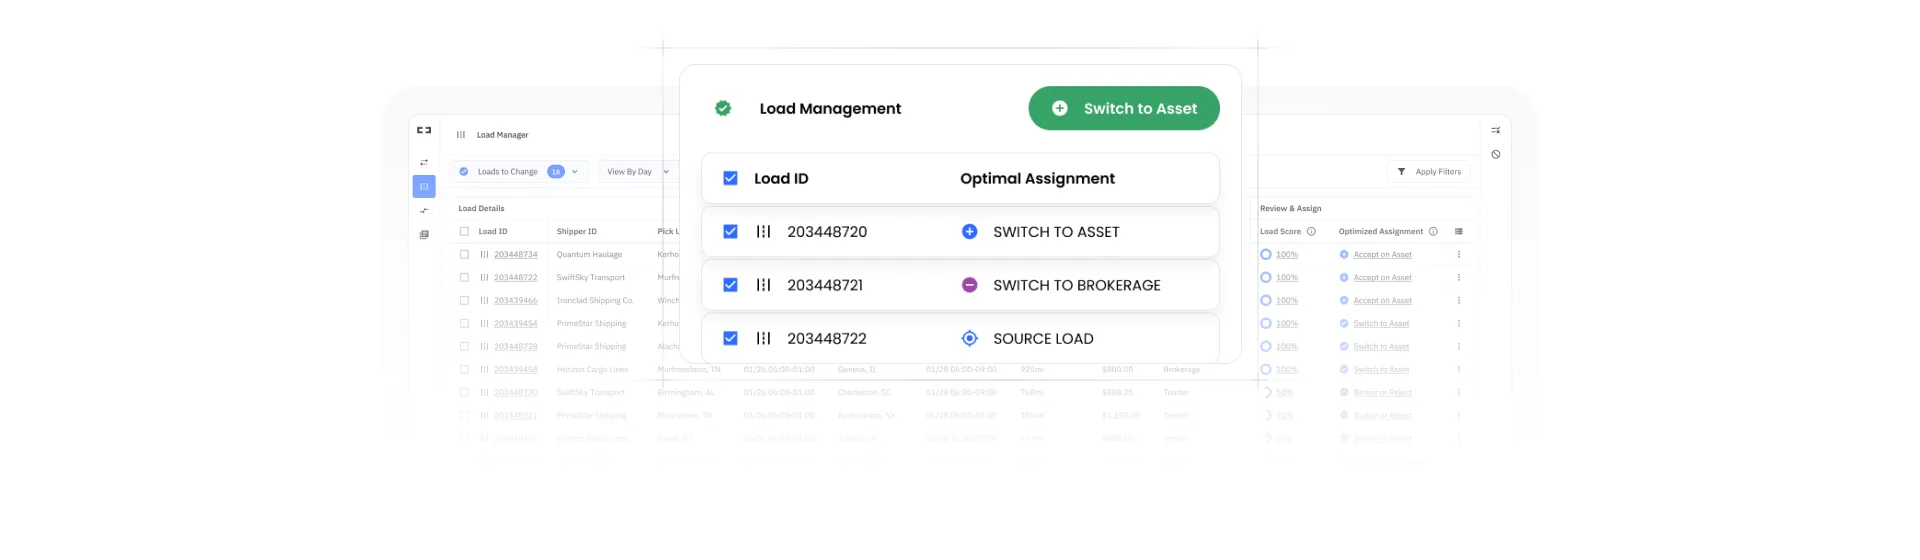Image resolution: width=1920 pixels, height=560 pixels.
Task: Click the column list icon in Review & Assign header
Action: (1459, 232)
